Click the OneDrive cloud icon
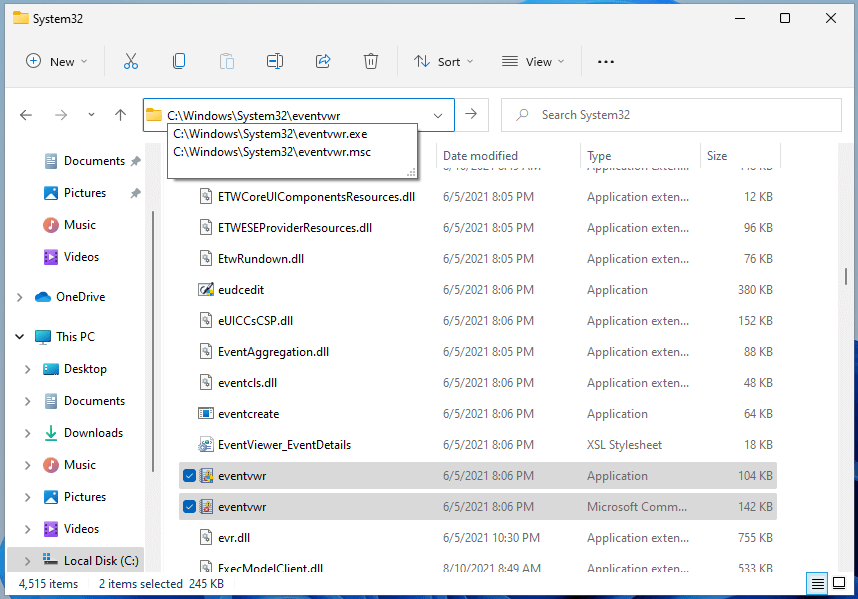 (x=43, y=297)
